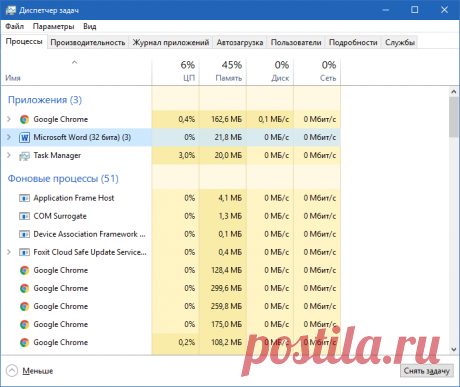
Task: Click the Снять задачу button
Action: pyautogui.click(x=427, y=371)
